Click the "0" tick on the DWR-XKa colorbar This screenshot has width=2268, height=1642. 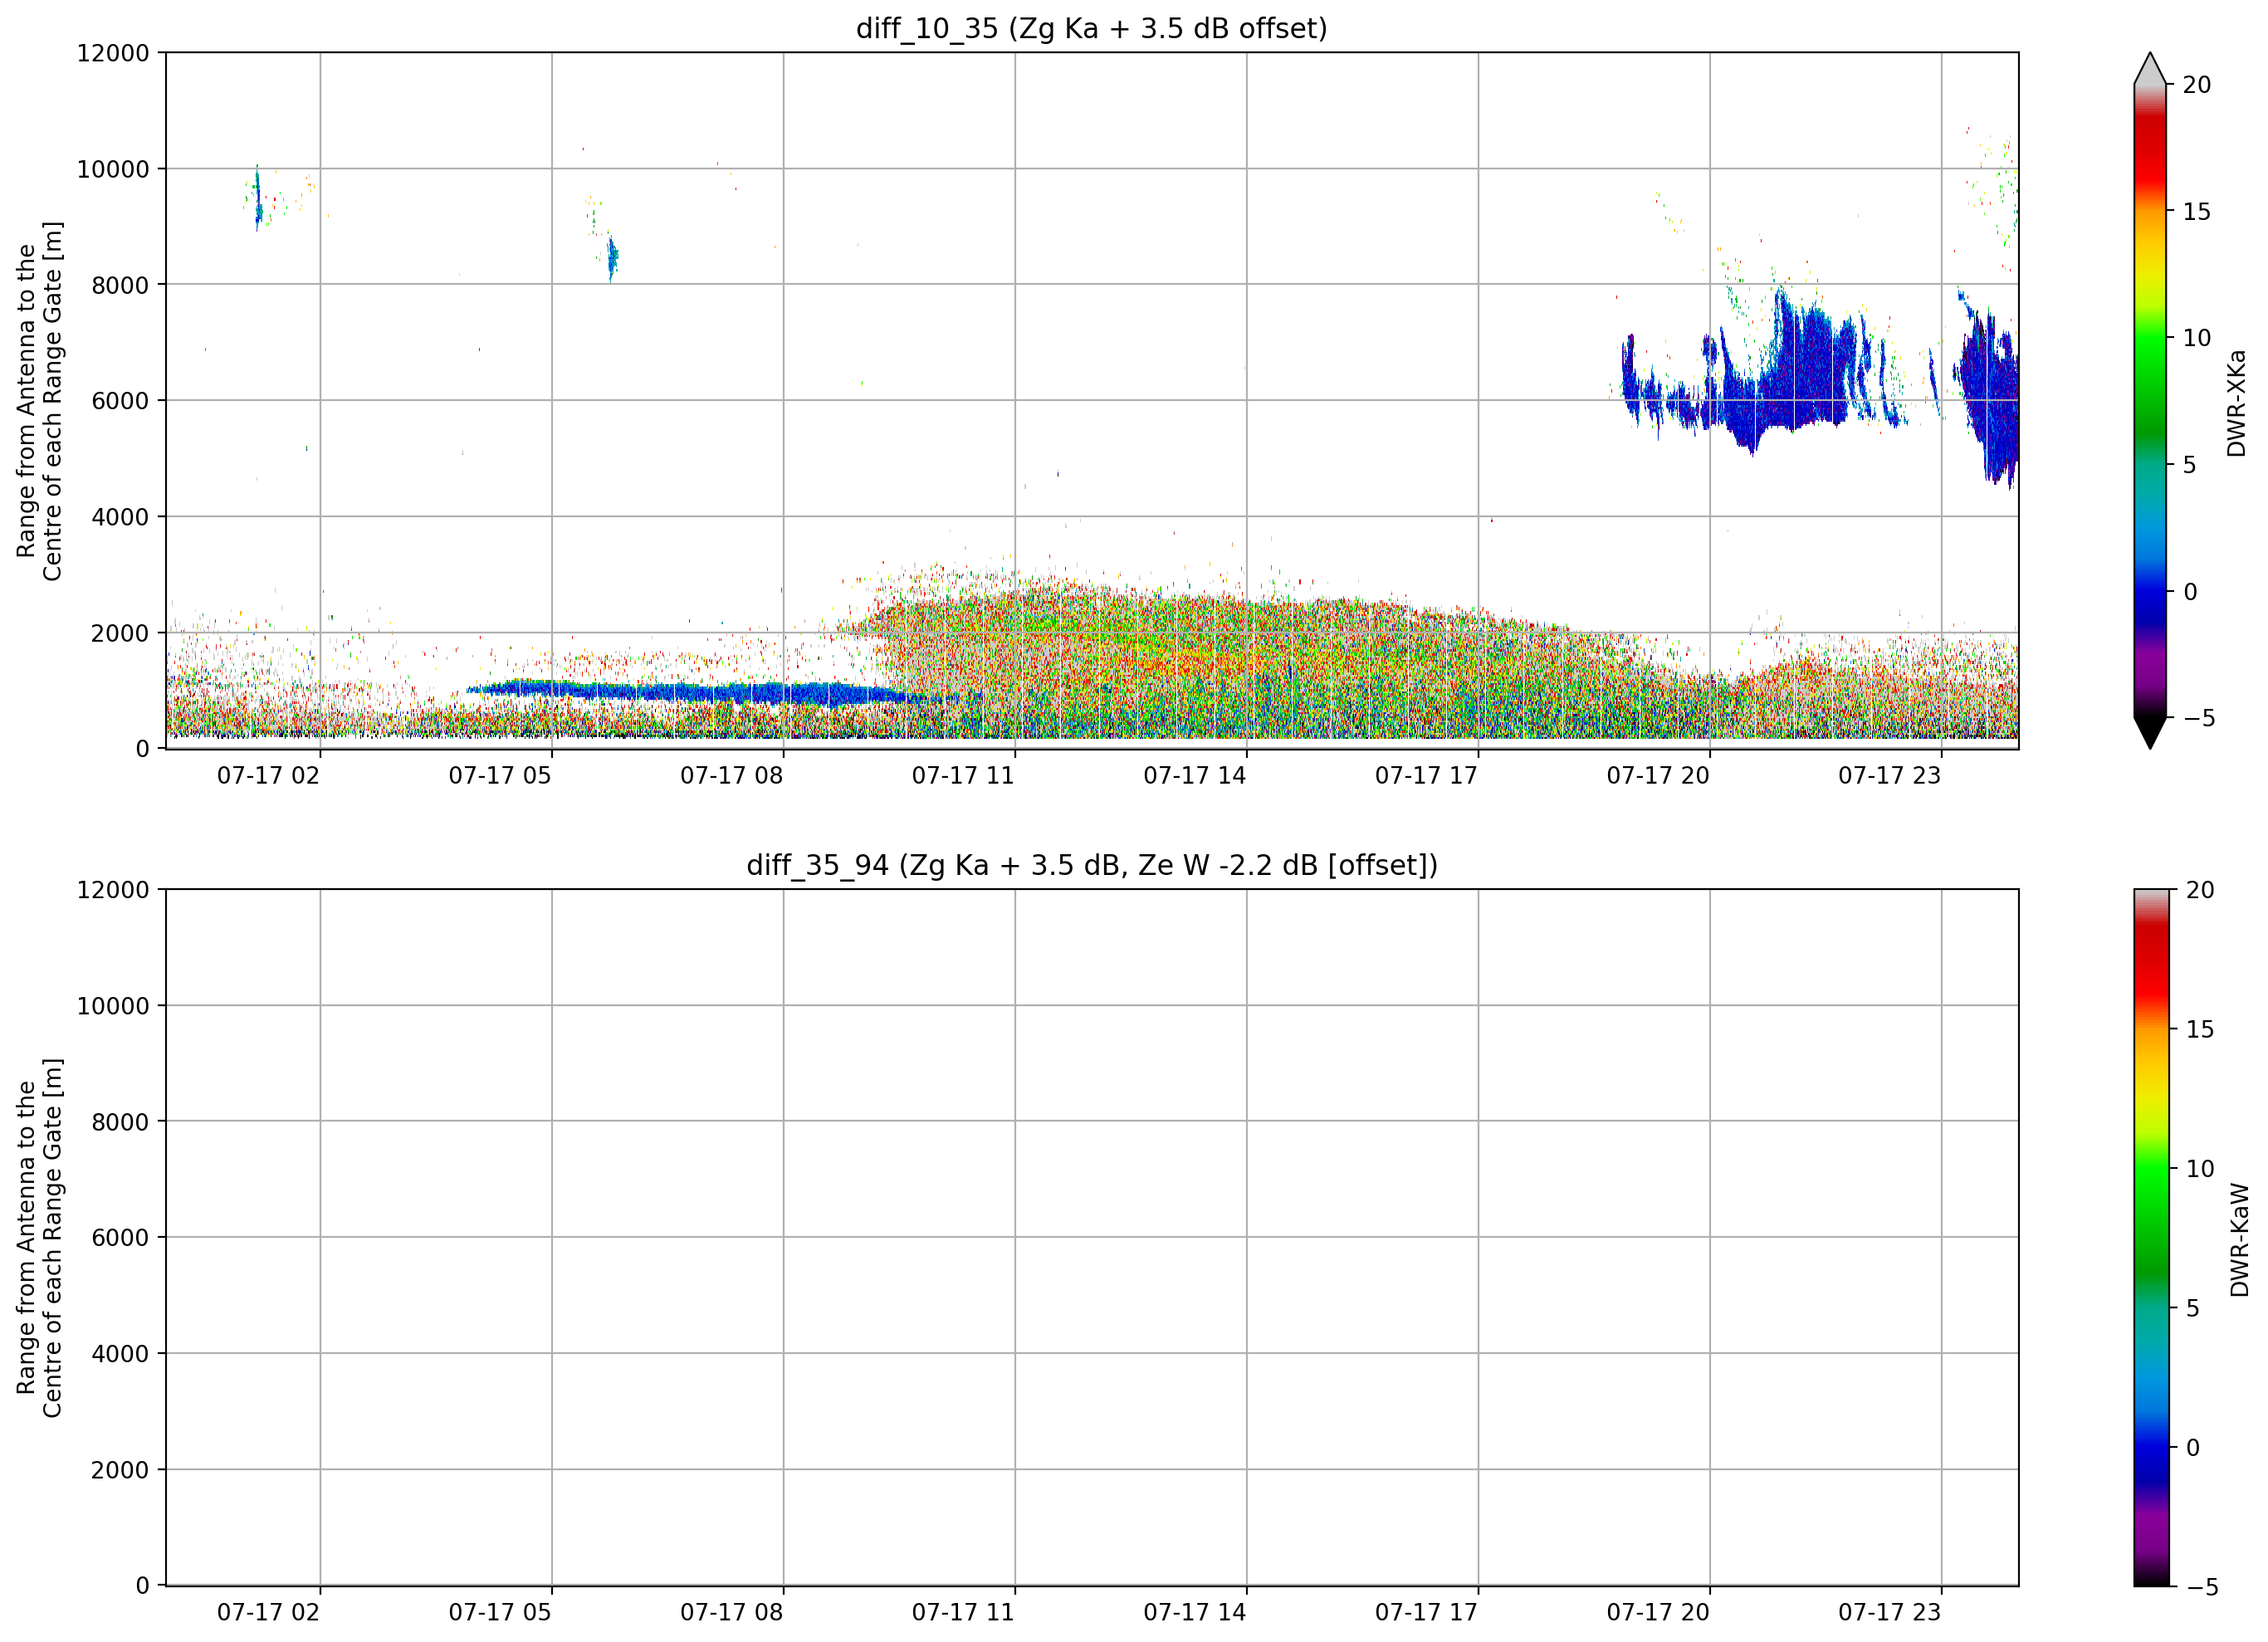[2190, 592]
